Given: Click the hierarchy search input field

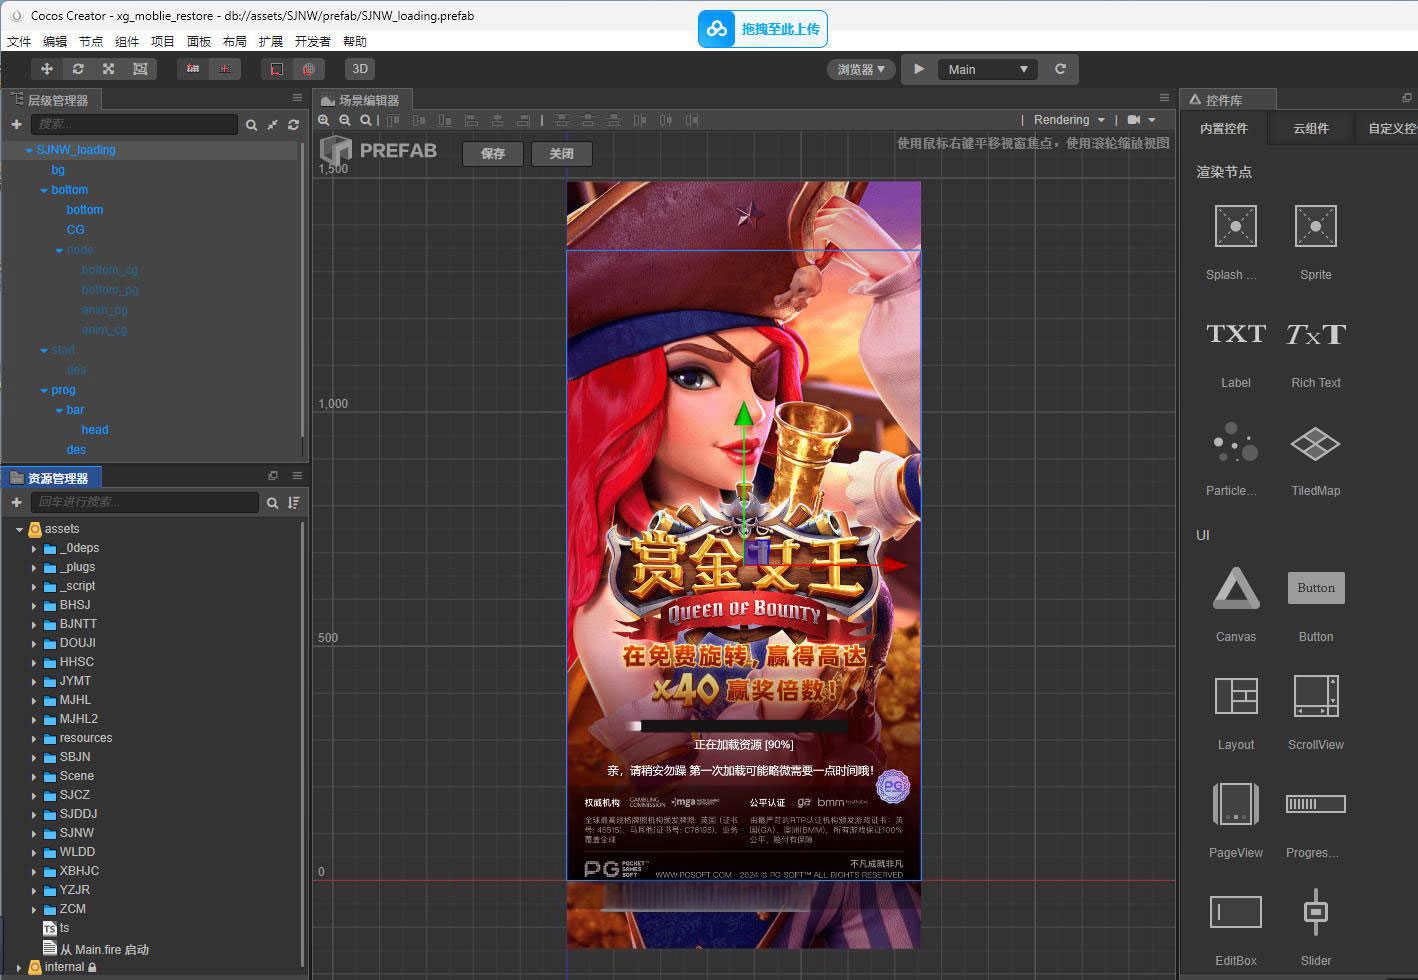Looking at the screenshot, I should coord(134,124).
